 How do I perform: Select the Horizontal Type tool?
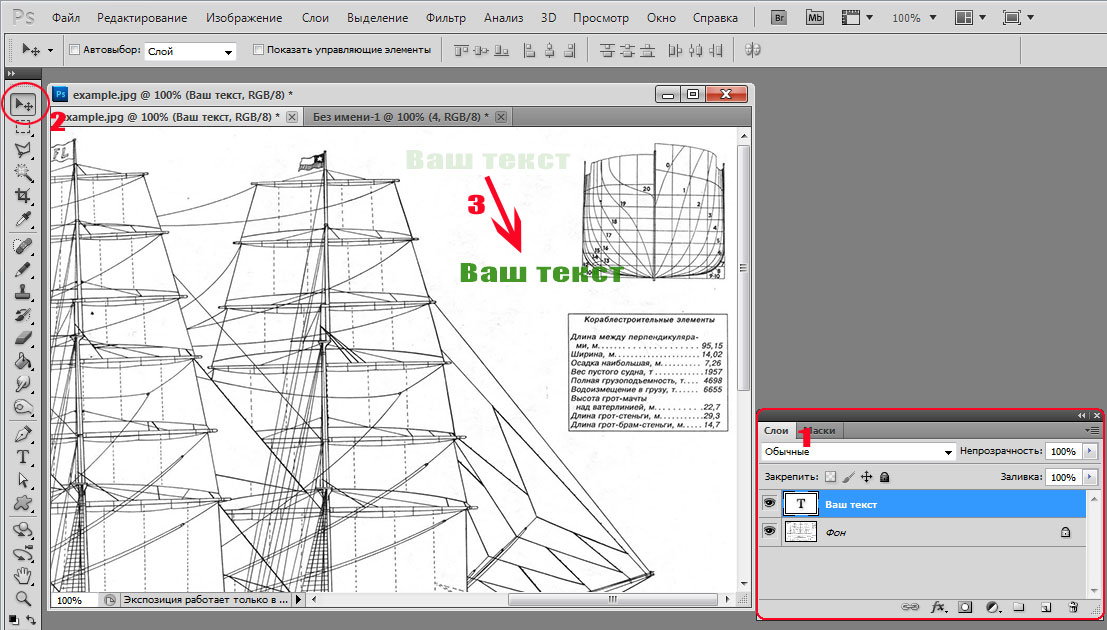(x=23, y=457)
